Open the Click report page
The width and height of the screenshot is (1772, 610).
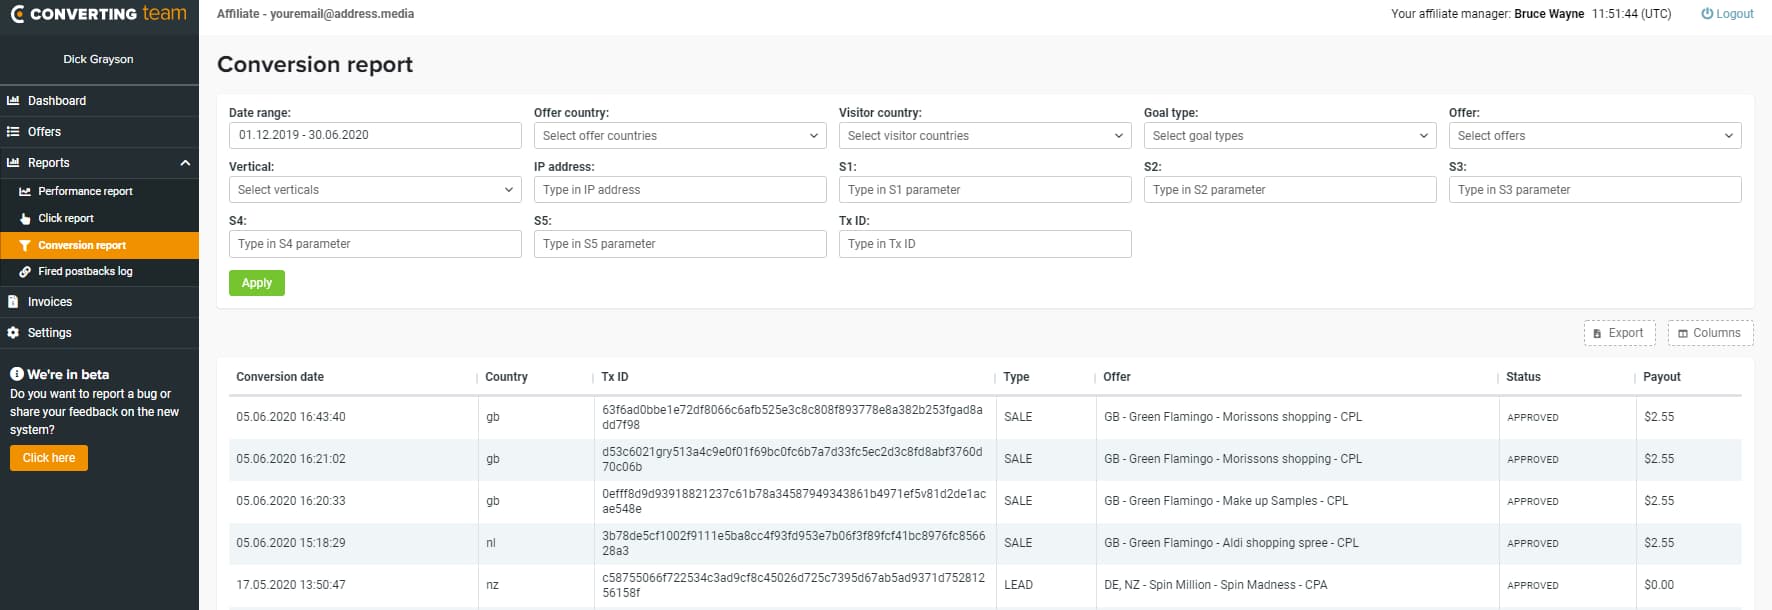[x=99, y=218]
